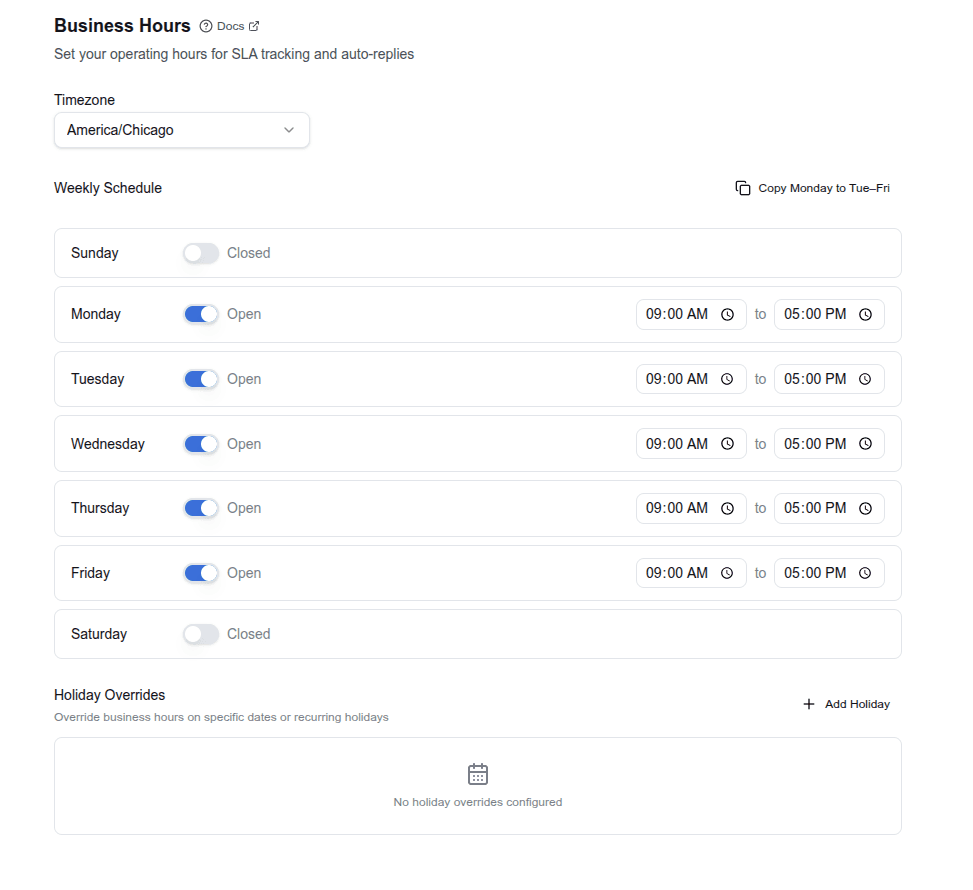The image size is (973, 890).
Task: Open Tuesday's end time clock picker
Action: tap(865, 378)
